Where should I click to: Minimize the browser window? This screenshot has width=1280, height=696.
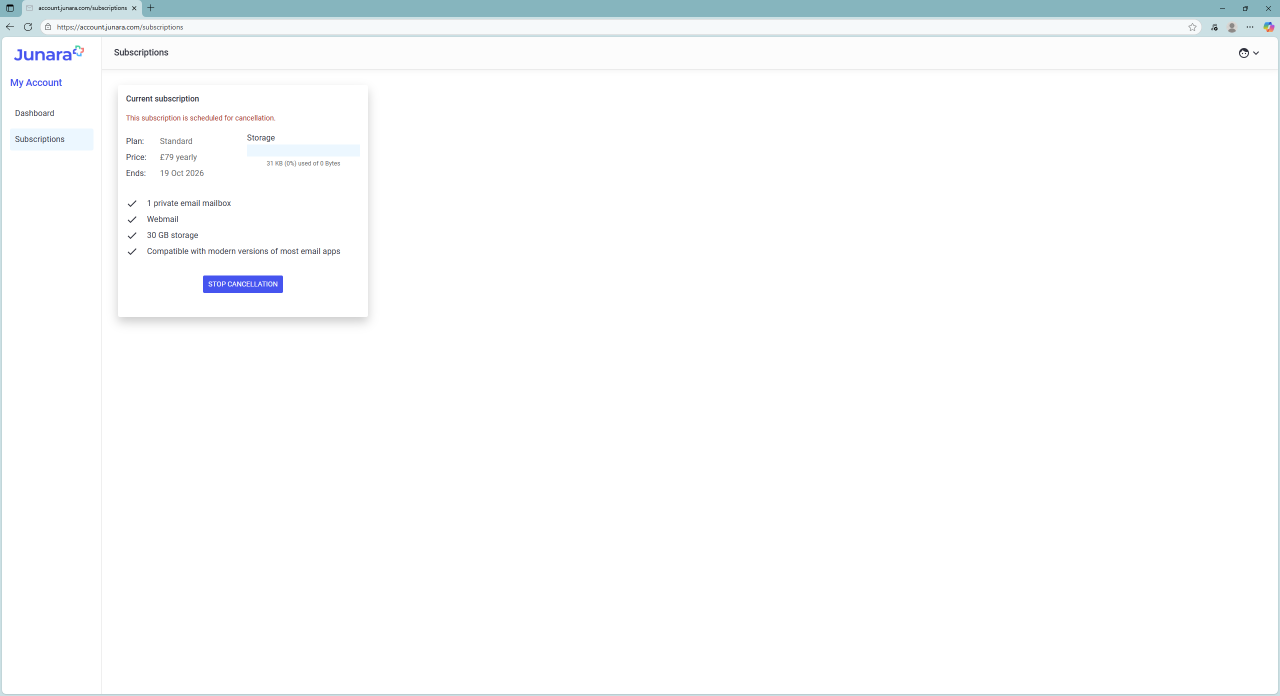click(x=1222, y=8)
